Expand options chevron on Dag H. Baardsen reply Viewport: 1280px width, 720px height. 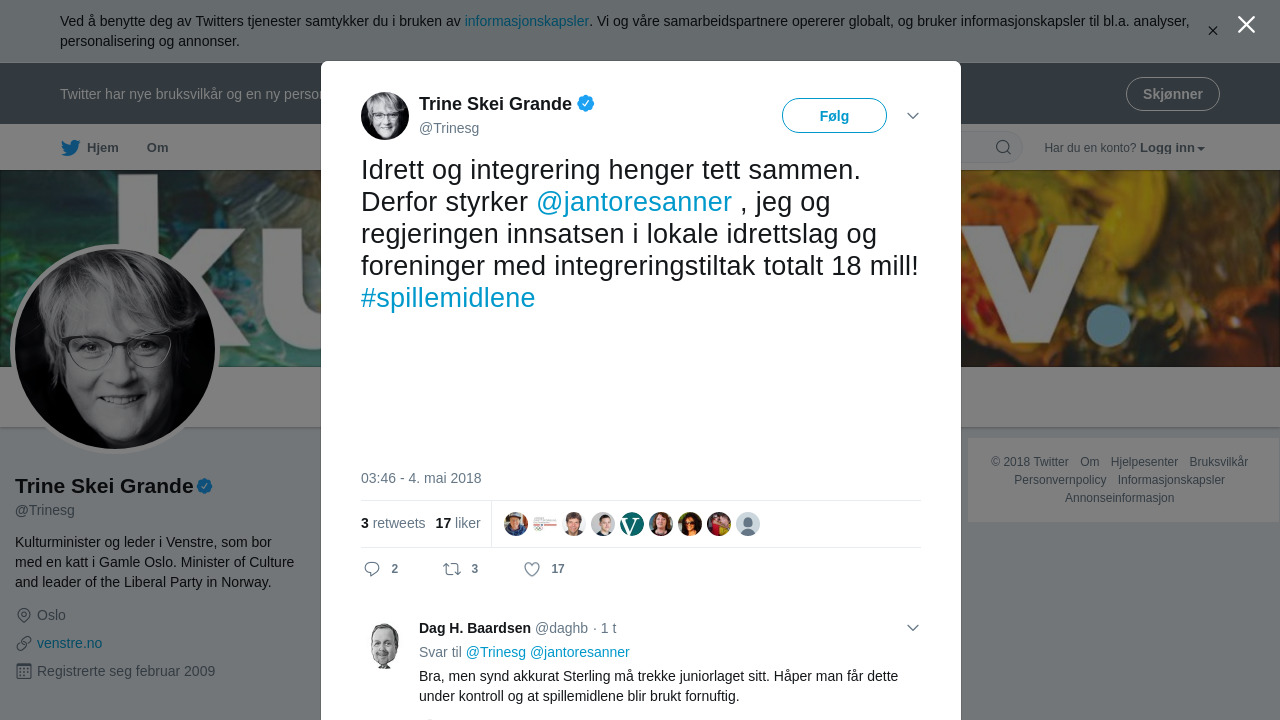pos(913,628)
